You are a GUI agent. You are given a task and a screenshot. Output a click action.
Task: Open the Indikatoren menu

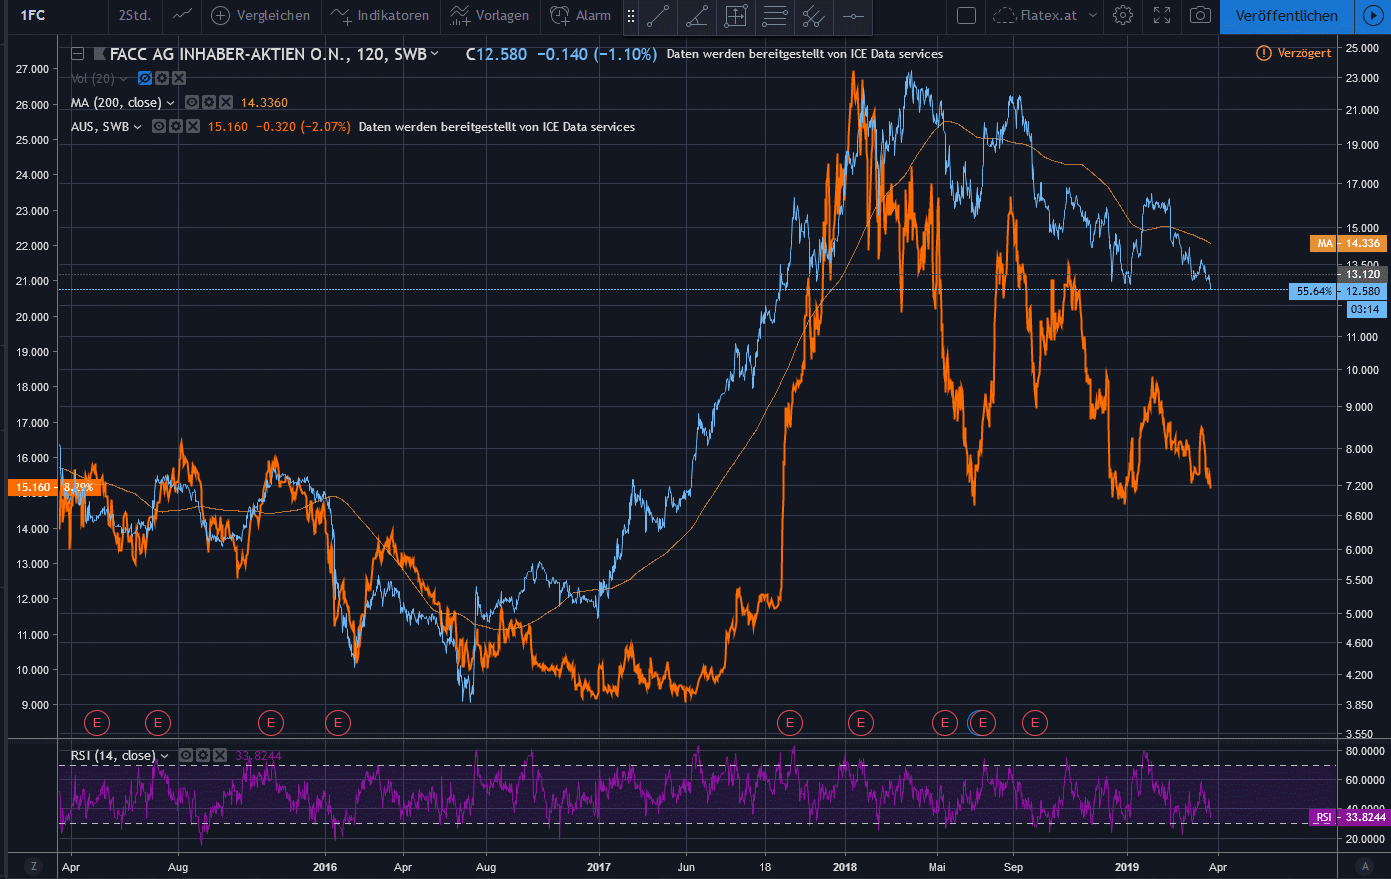[380, 15]
